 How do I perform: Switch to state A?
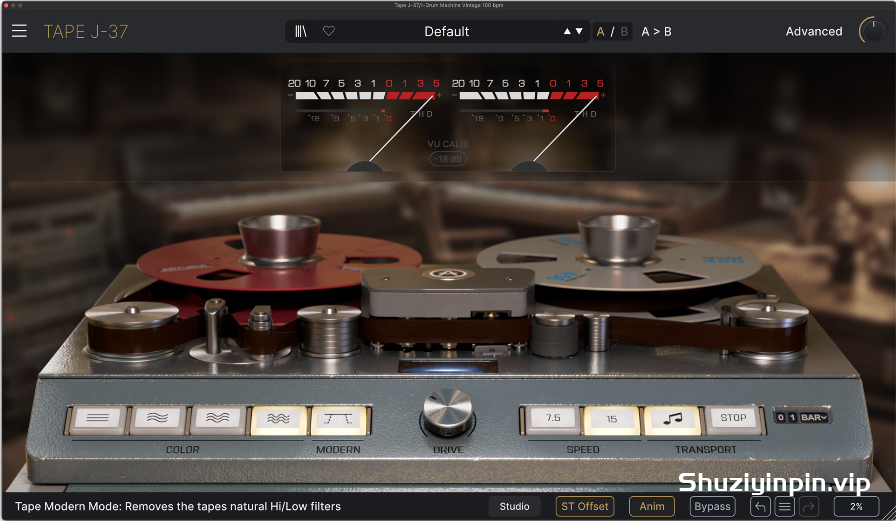601,31
